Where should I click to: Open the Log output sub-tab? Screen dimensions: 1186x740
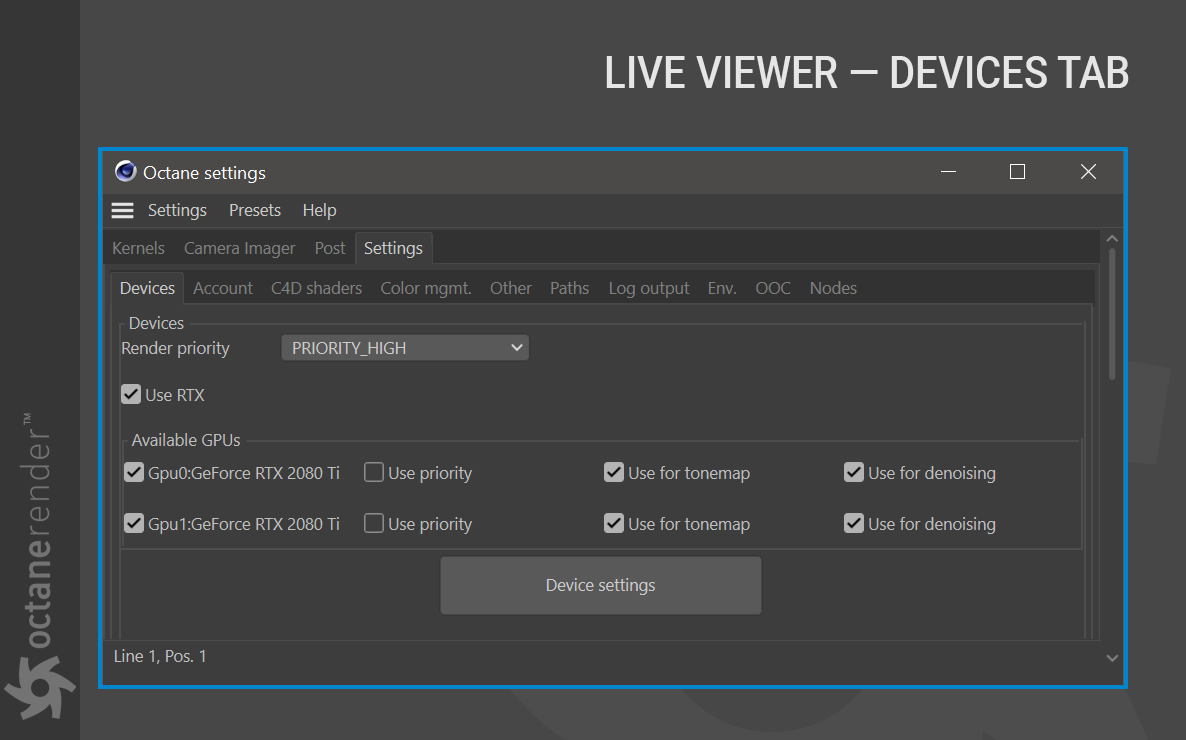pos(649,288)
